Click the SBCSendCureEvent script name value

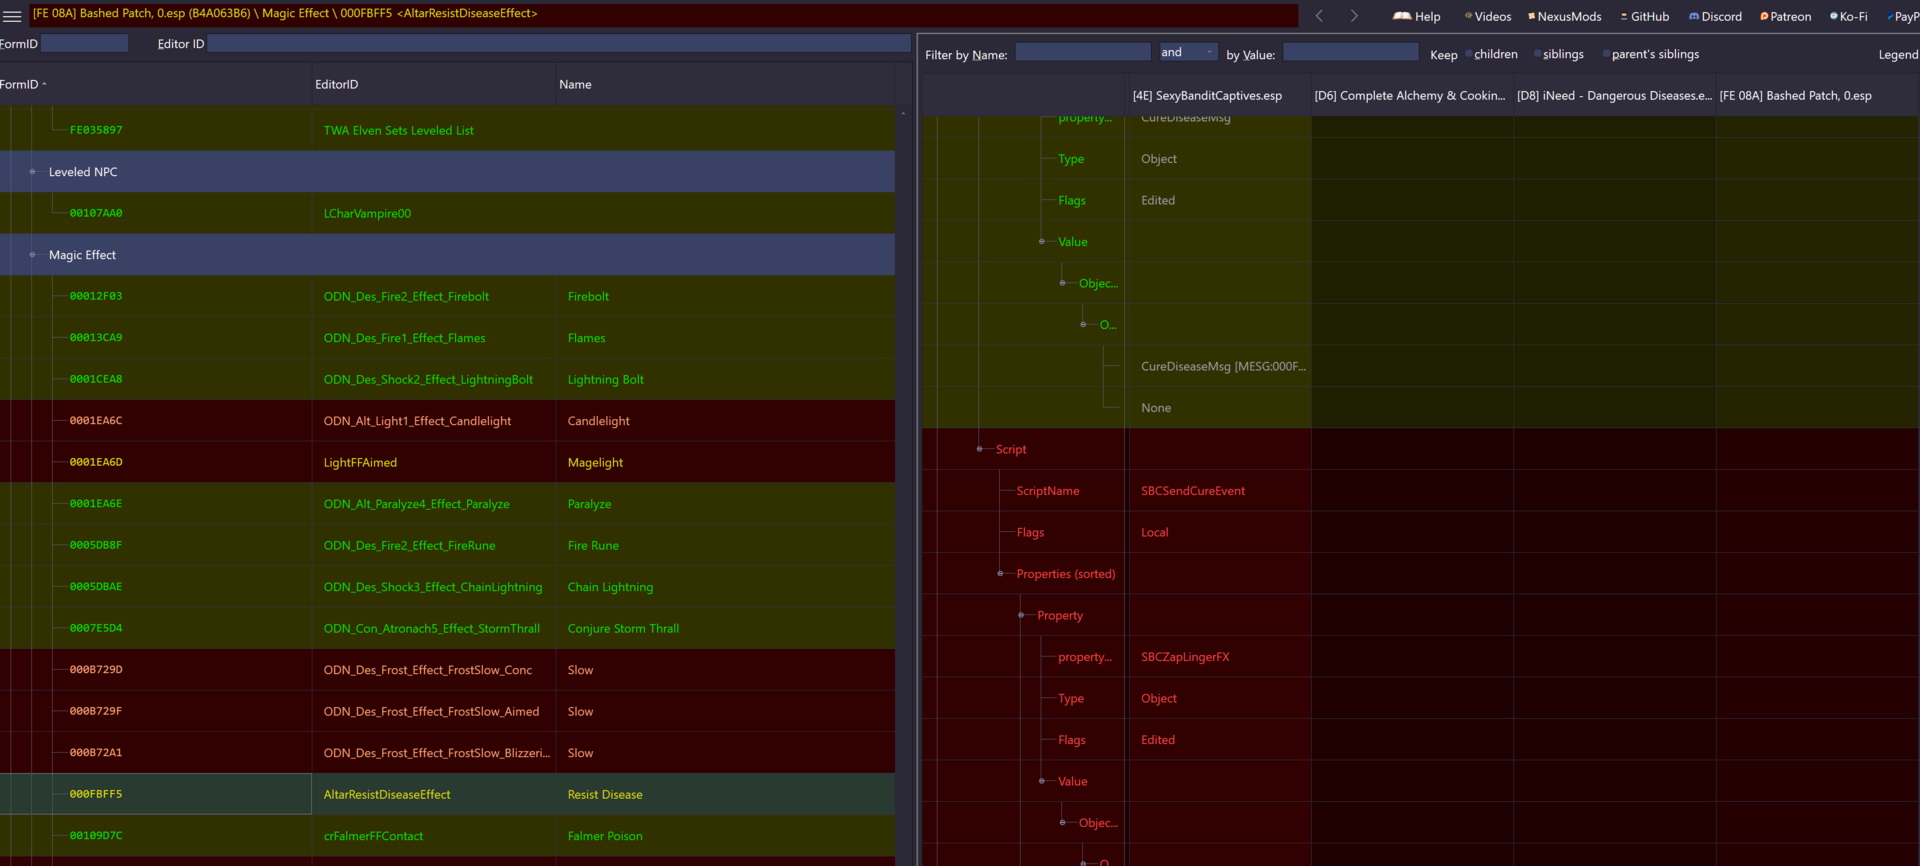[x=1193, y=491]
